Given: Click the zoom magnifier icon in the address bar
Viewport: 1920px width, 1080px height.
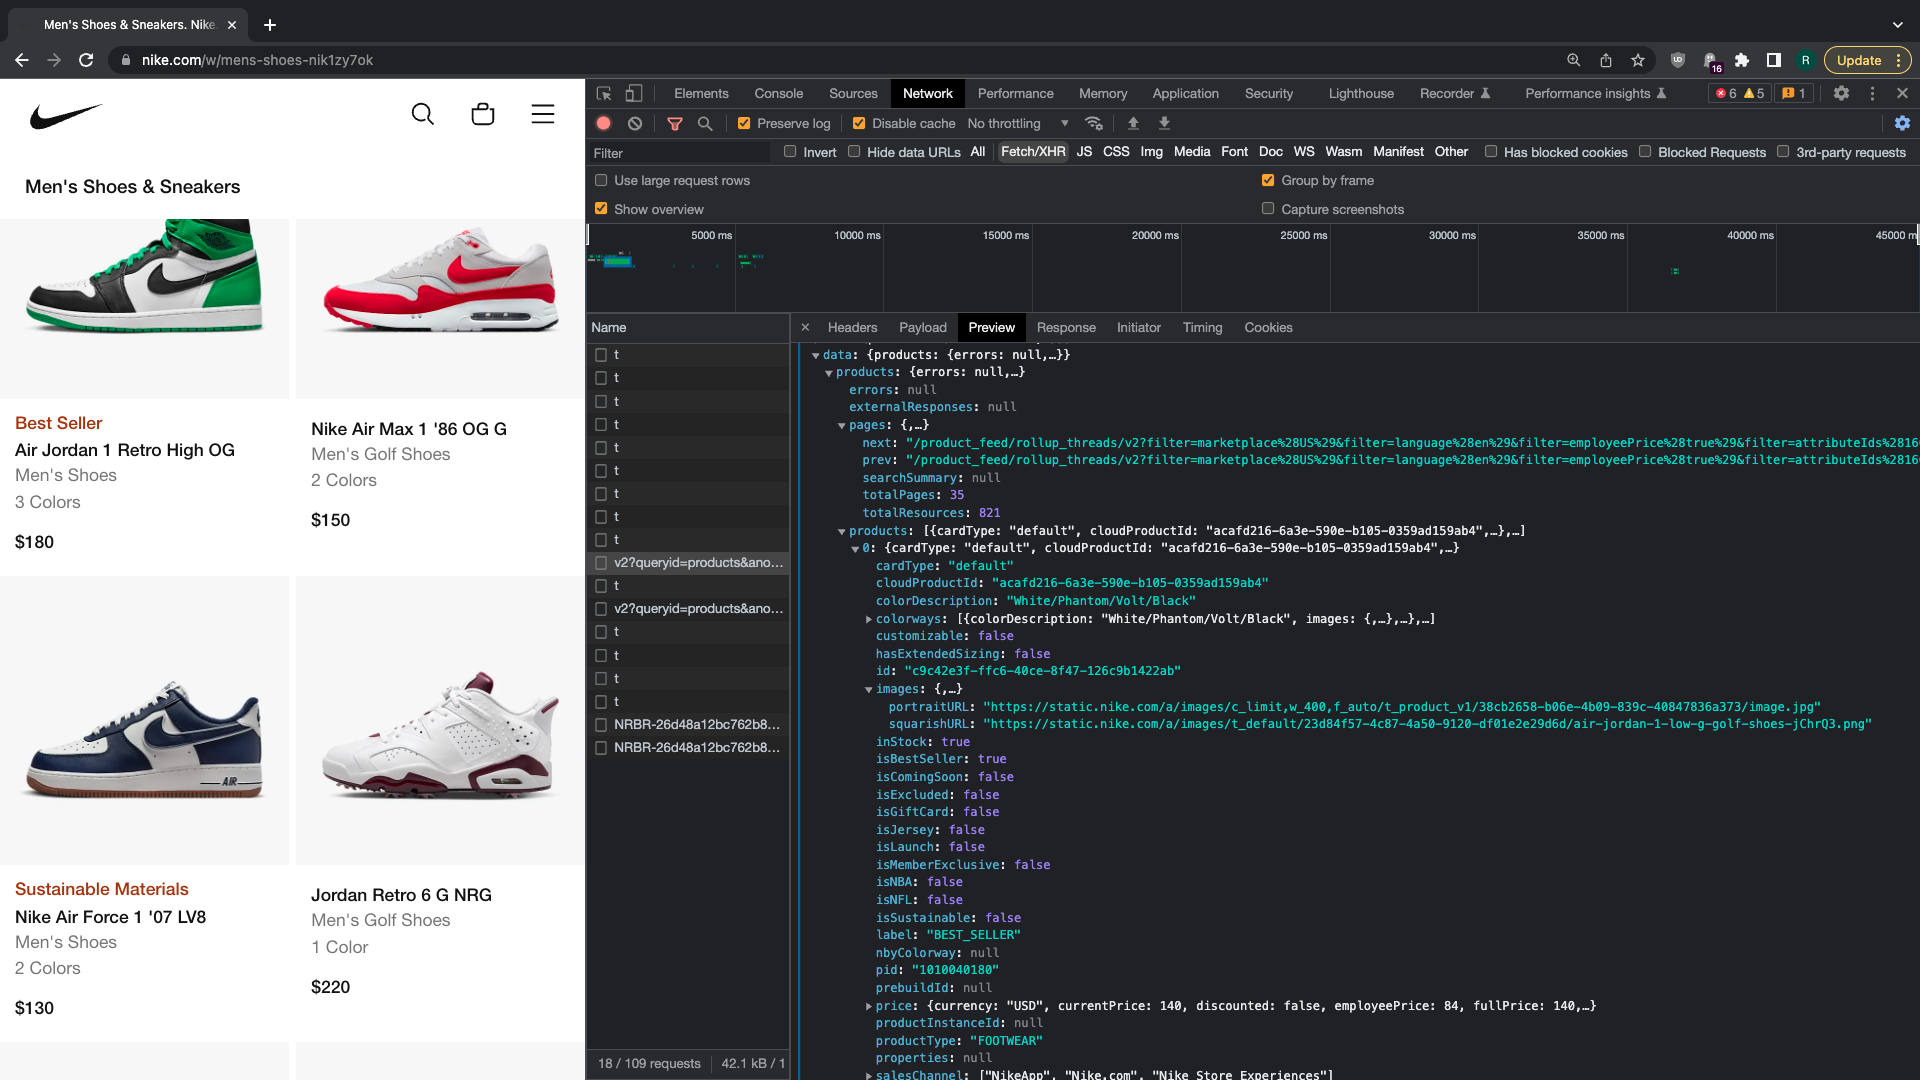Looking at the screenshot, I should [1574, 60].
